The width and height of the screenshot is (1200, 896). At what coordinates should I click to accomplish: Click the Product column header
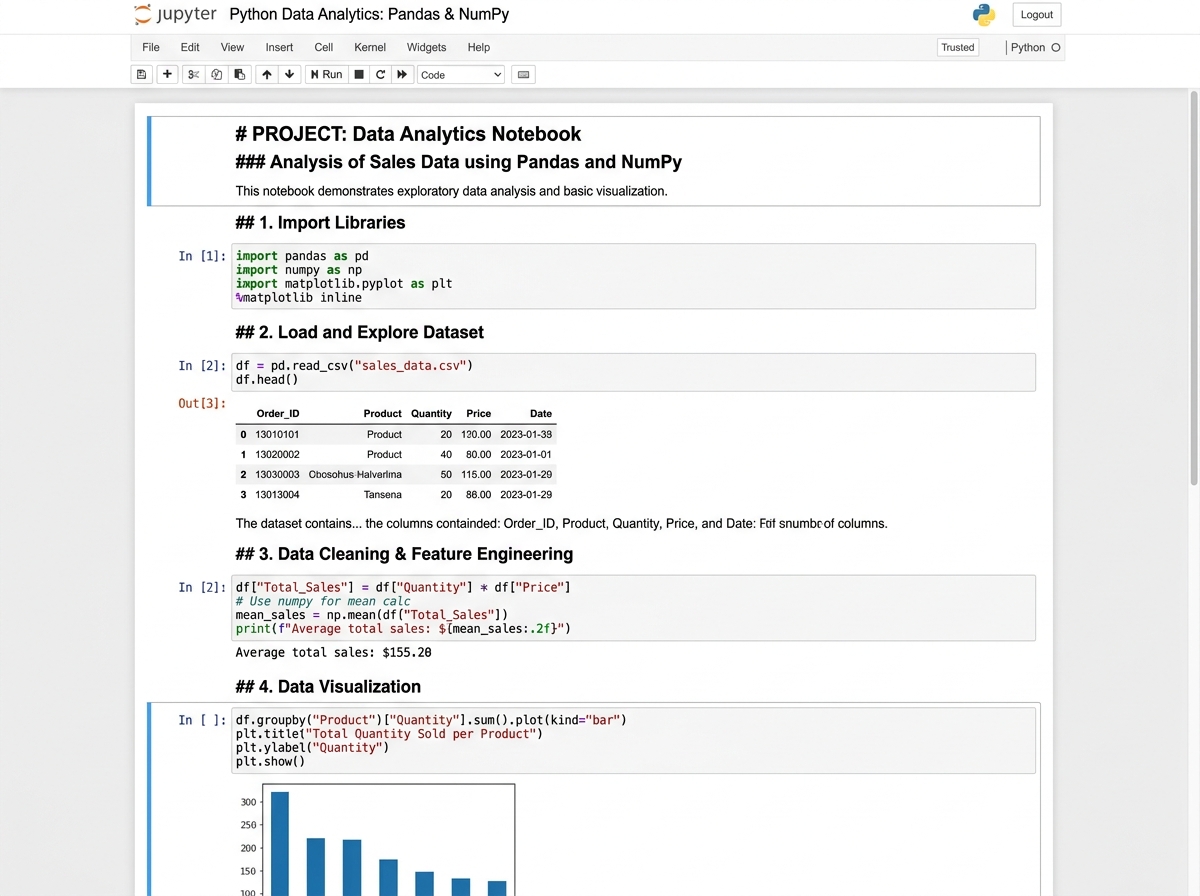coord(383,413)
